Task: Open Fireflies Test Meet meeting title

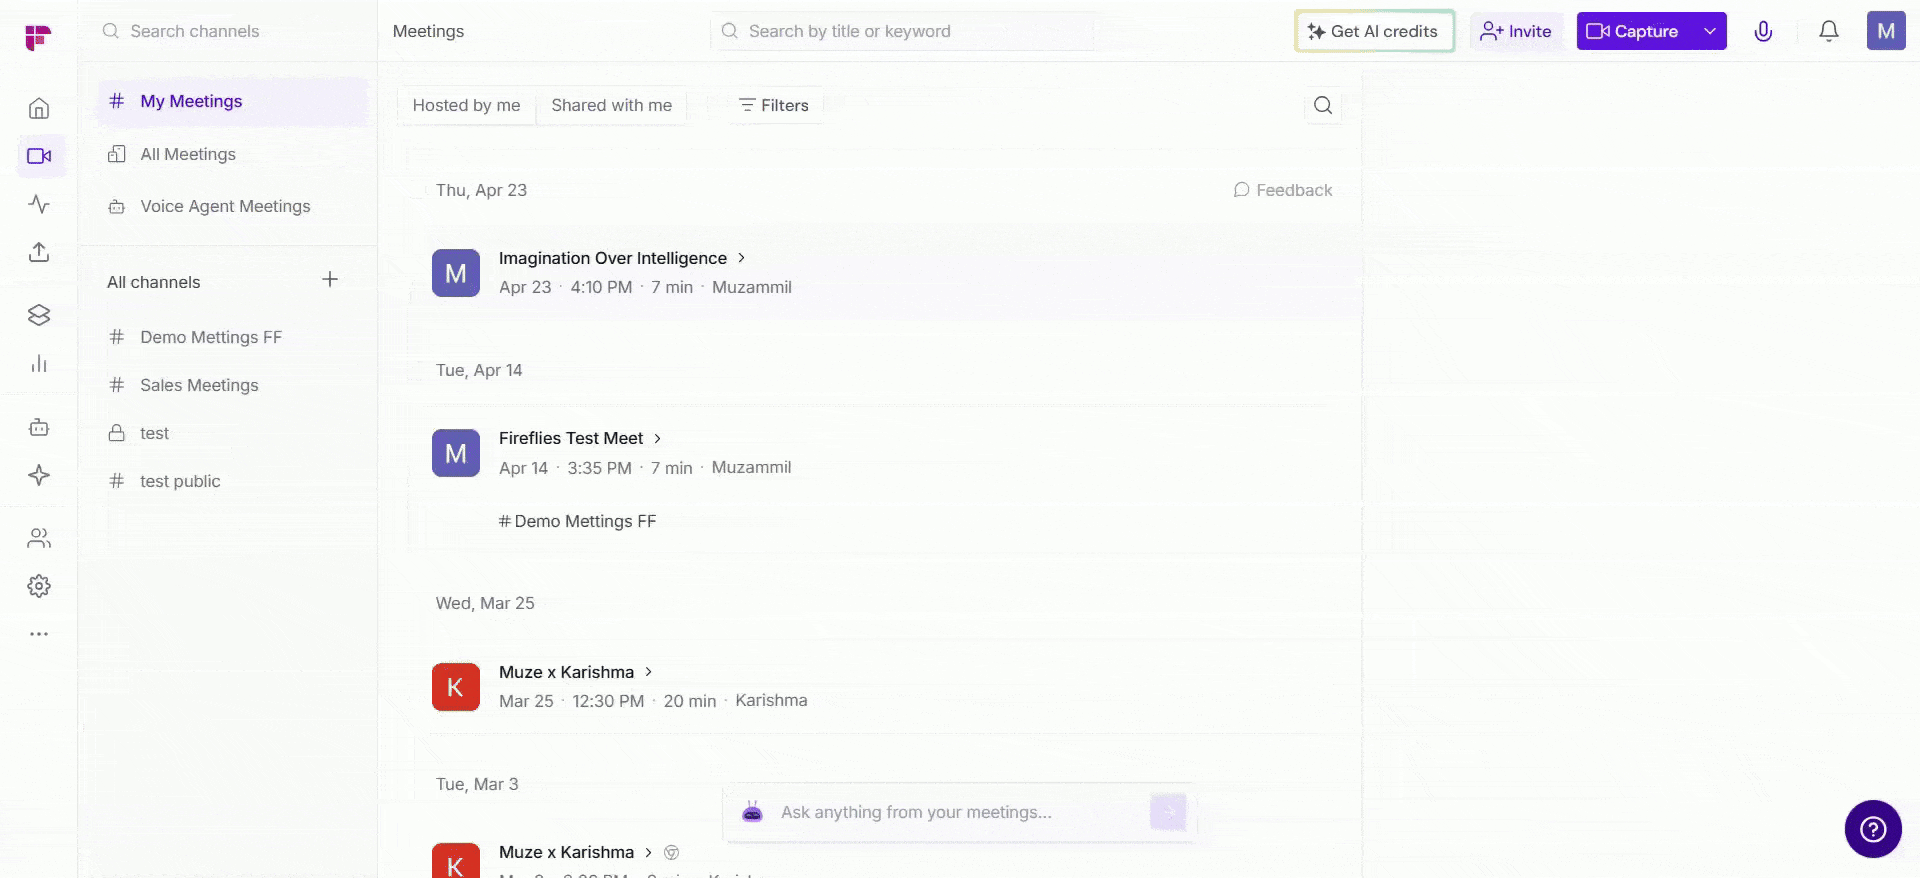Action: pos(571,438)
